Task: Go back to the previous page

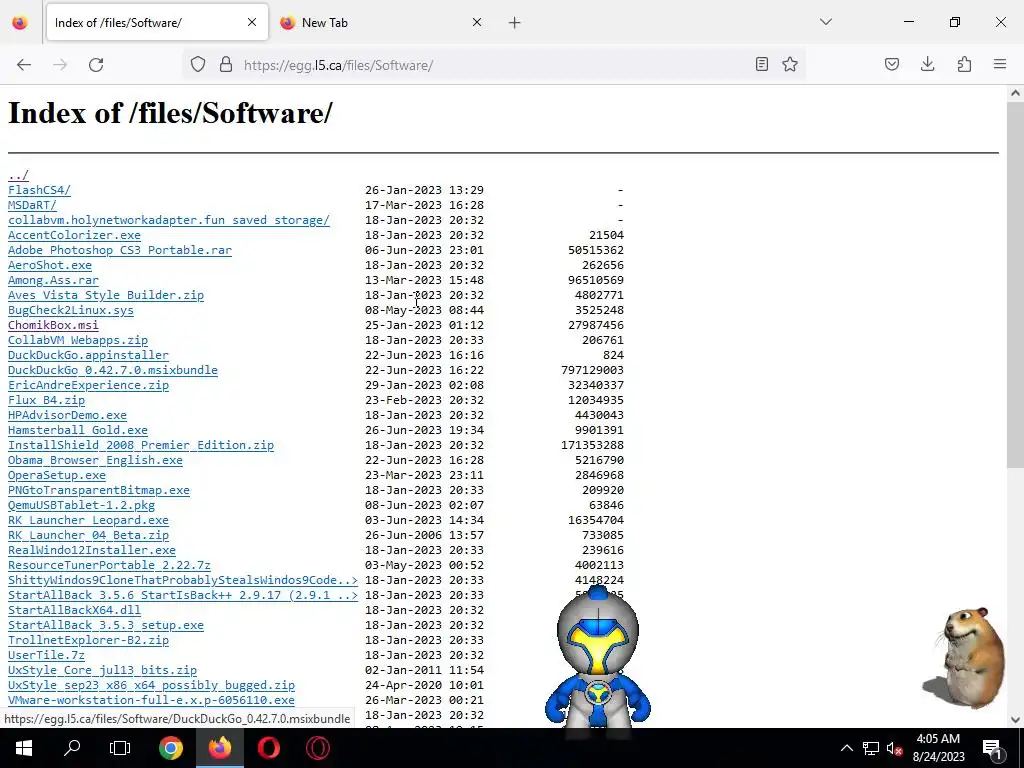Action: [24, 65]
